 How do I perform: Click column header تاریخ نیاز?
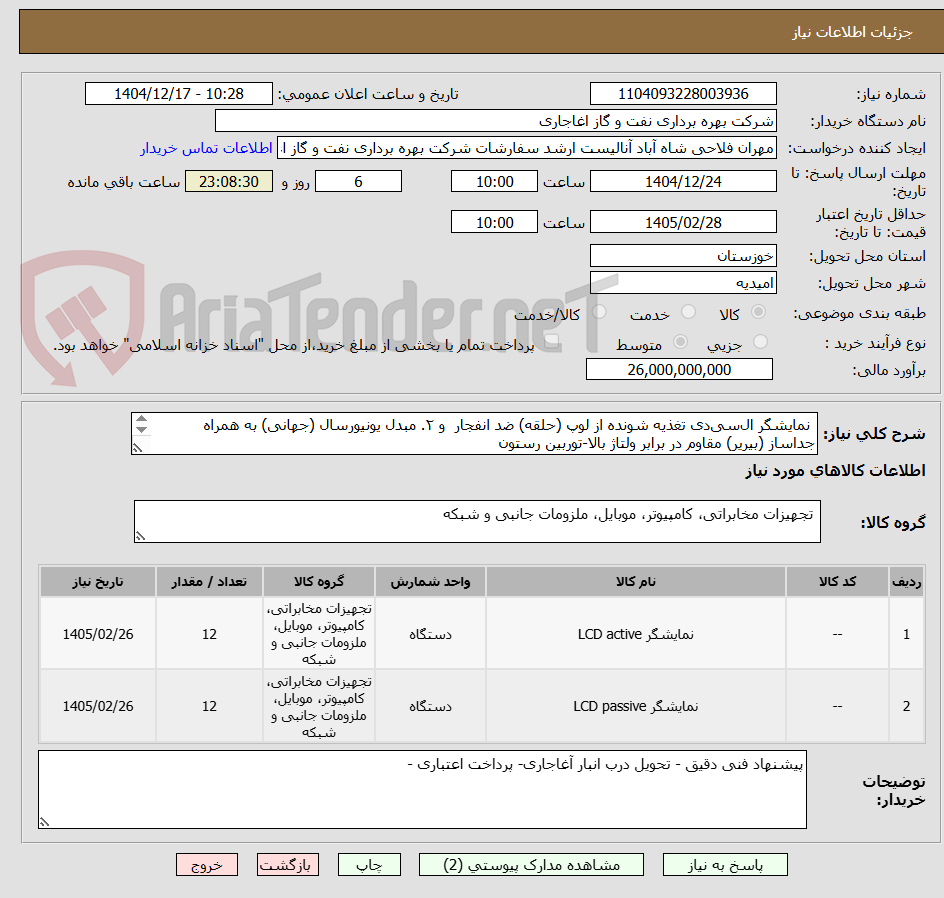pos(98,581)
